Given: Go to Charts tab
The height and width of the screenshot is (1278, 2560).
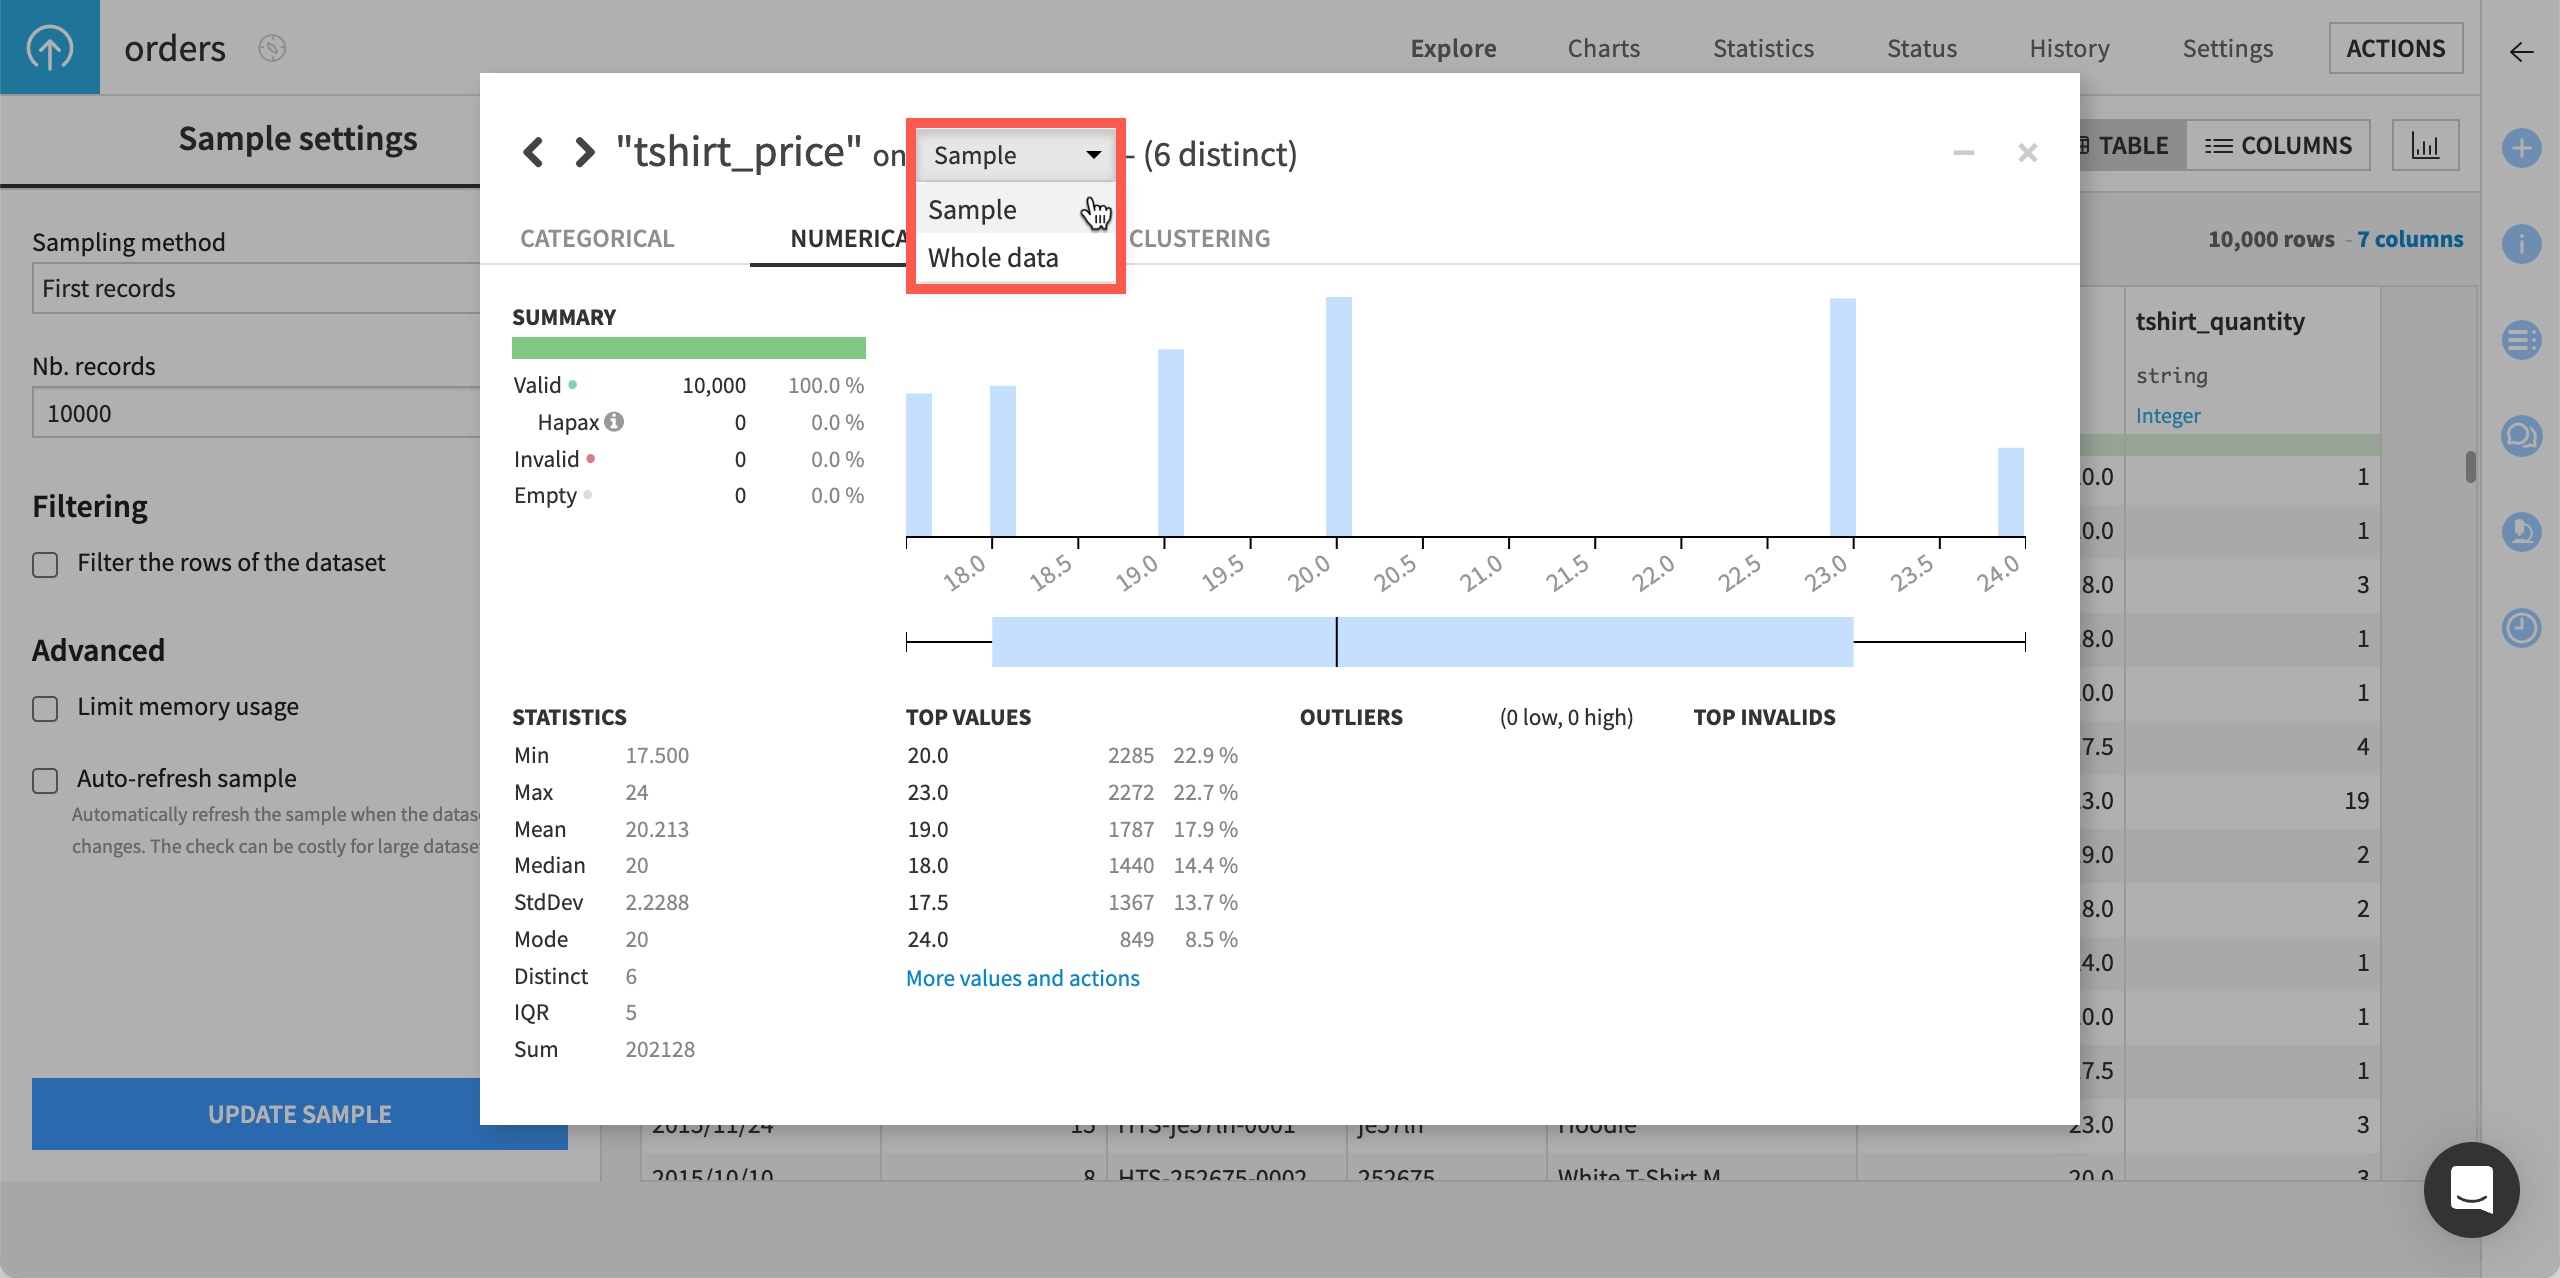Looking at the screenshot, I should pyautogui.click(x=1603, y=48).
